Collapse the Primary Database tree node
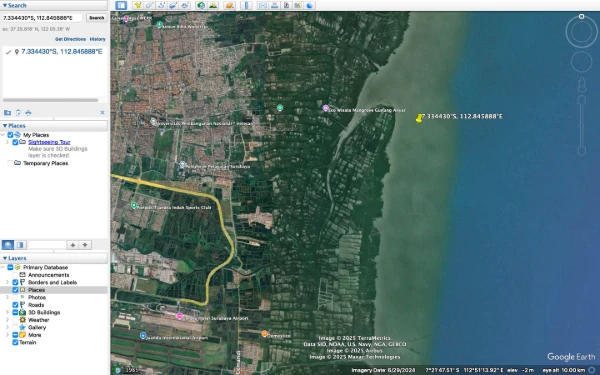Viewport: 600px width, 375px height. pos(3,267)
